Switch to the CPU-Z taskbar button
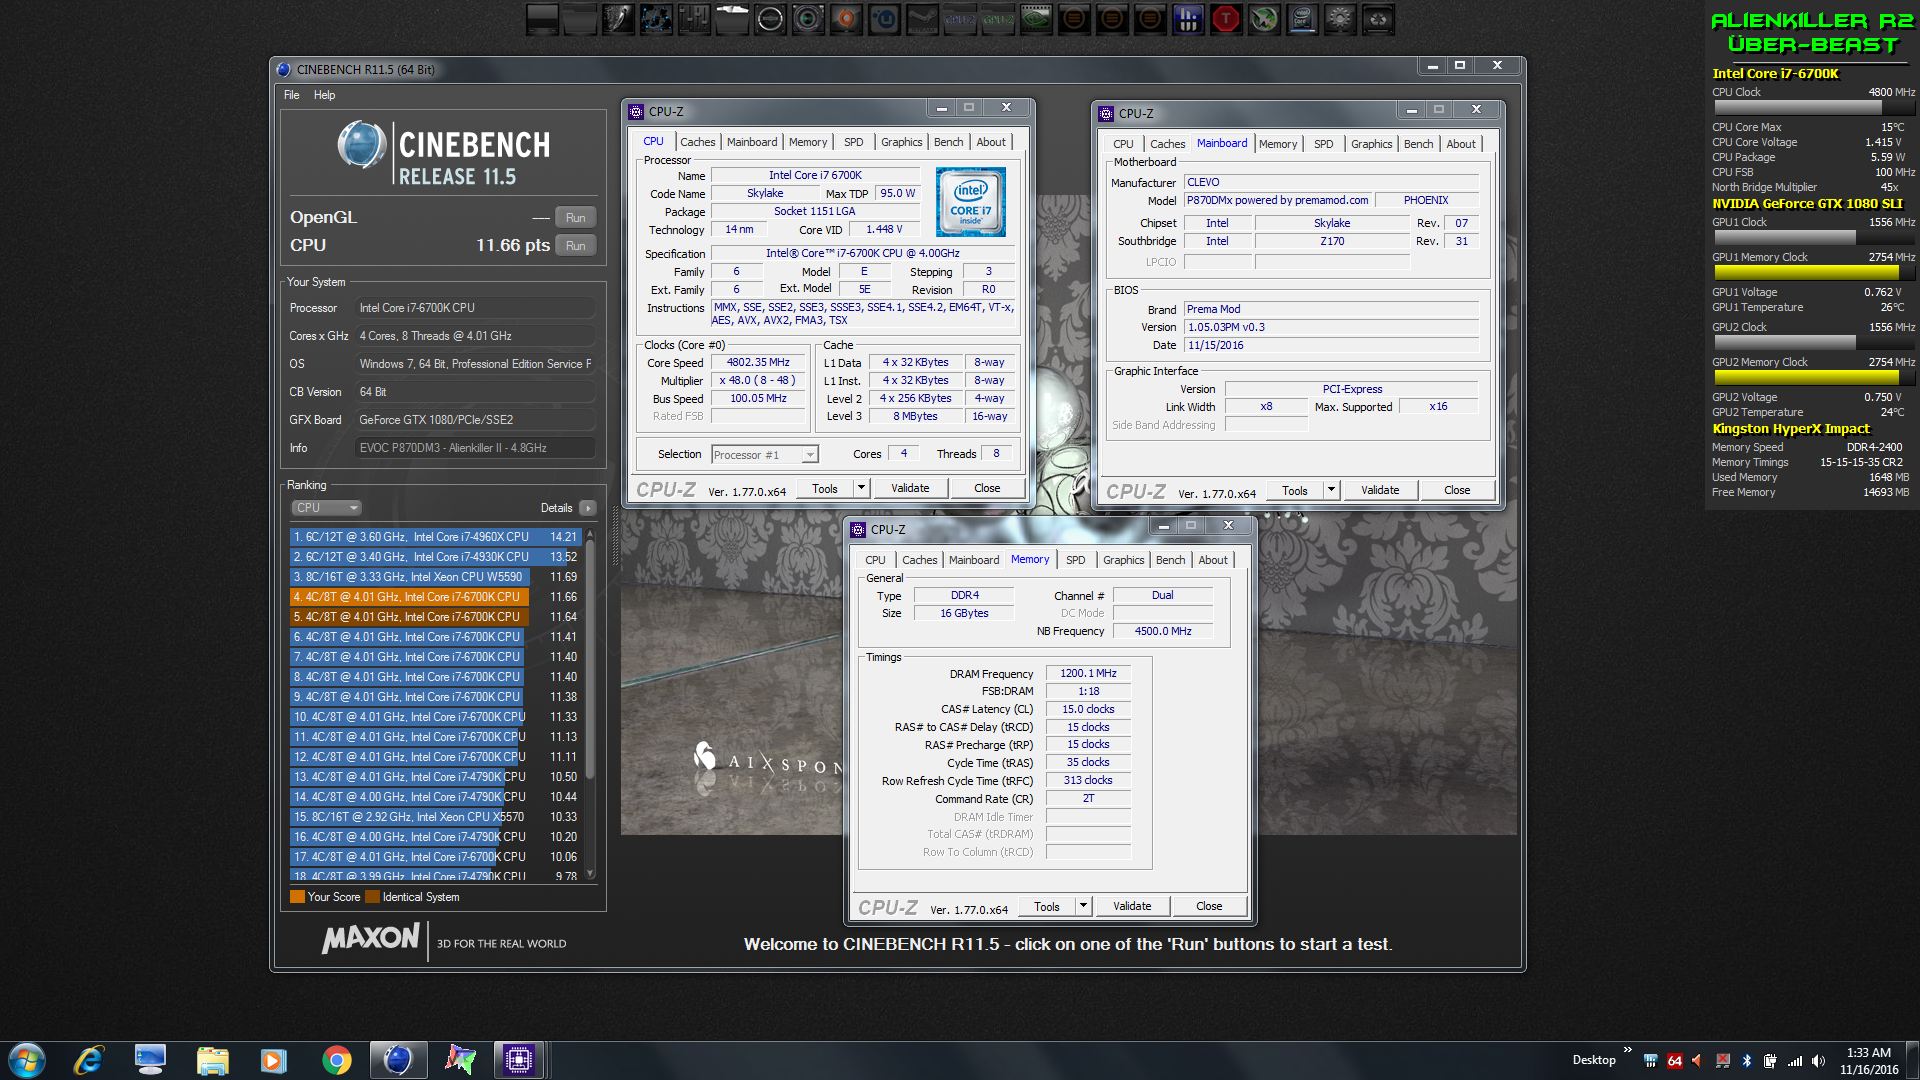 519,1060
